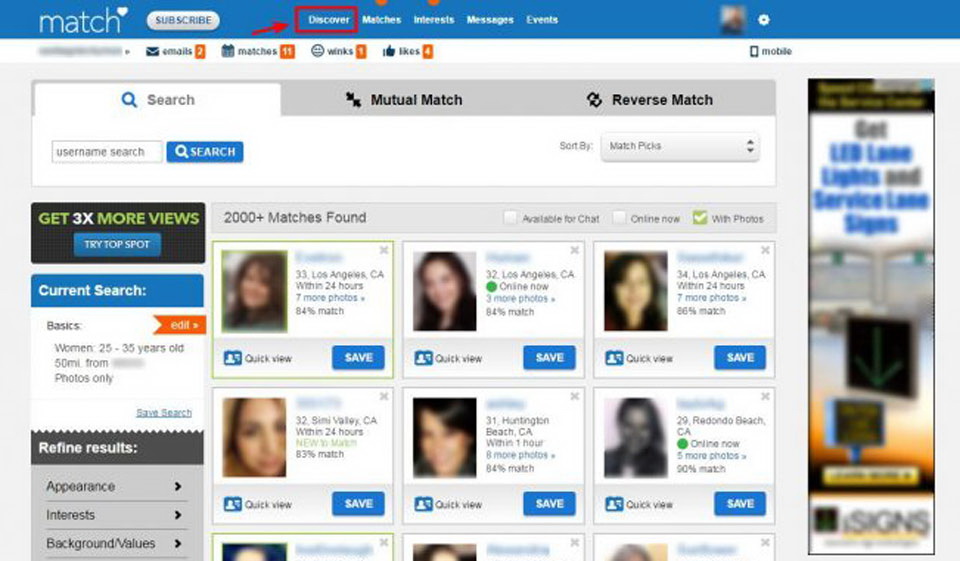This screenshot has width=960, height=561.
Task: Click the mobile phone icon
Action: [753, 51]
